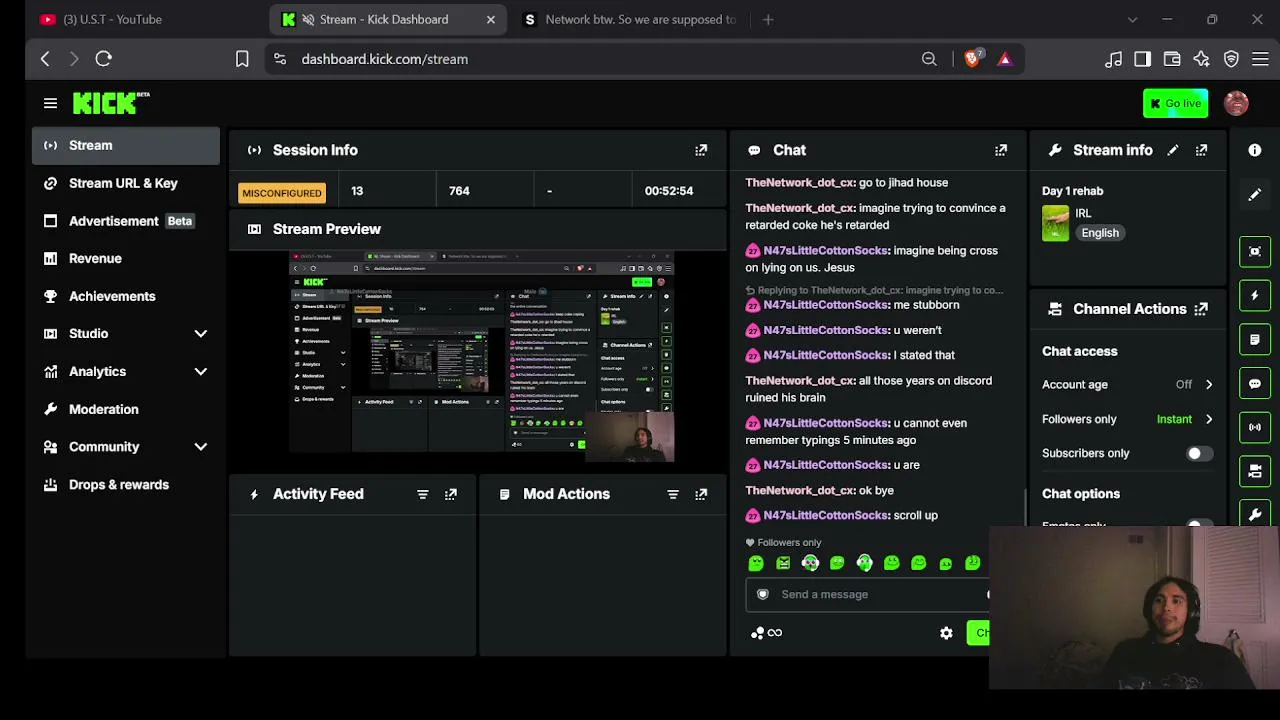
Task: Toggle the browser sidebar panel
Action: pos(1142,59)
